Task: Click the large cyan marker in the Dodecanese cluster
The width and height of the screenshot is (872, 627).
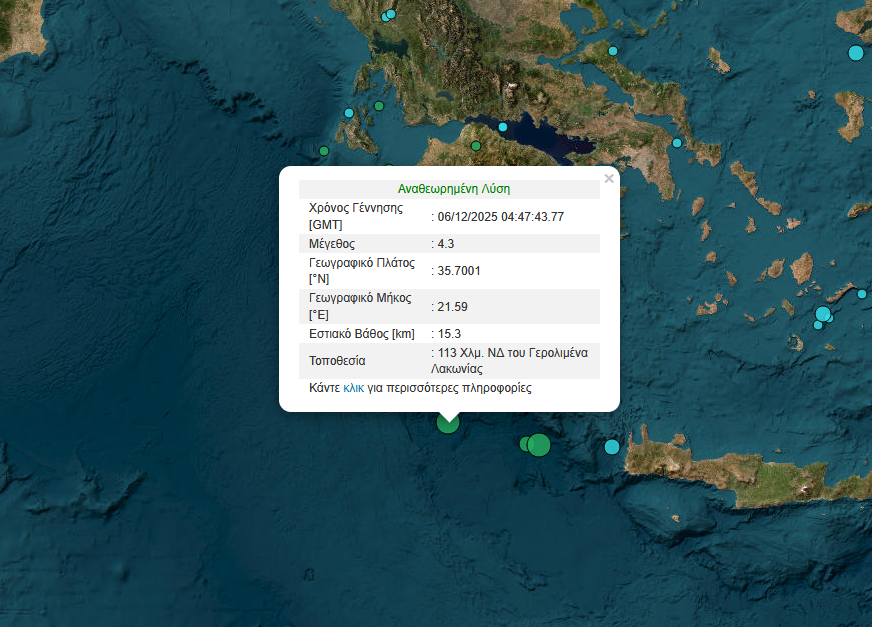Action: pos(822,314)
